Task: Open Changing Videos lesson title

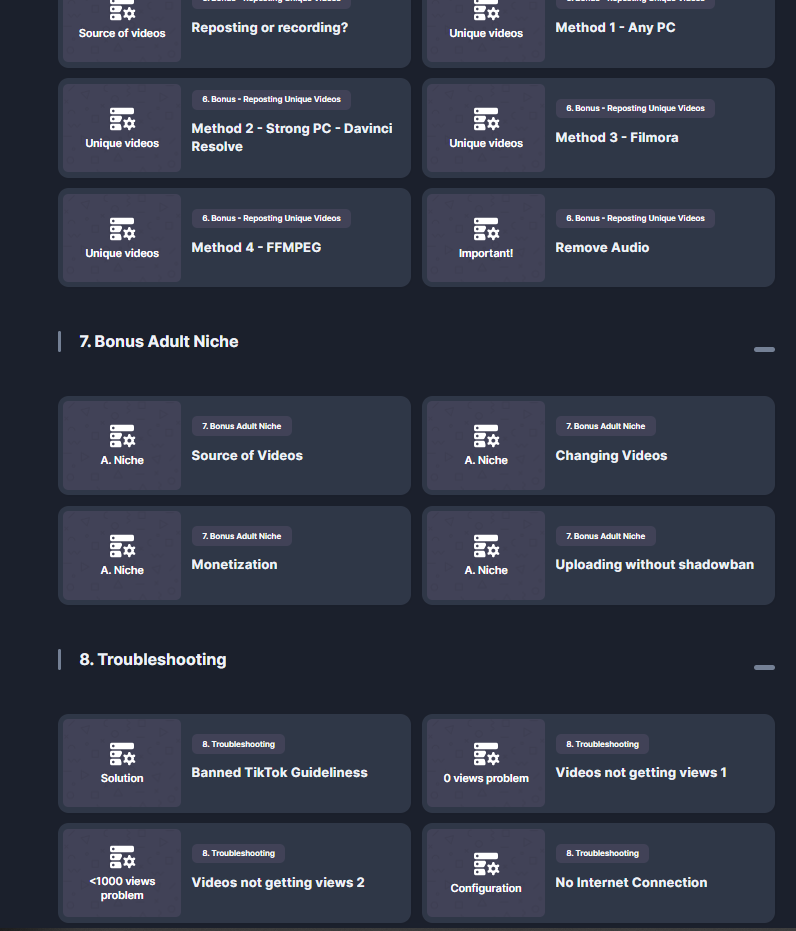Action: (x=611, y=455)
